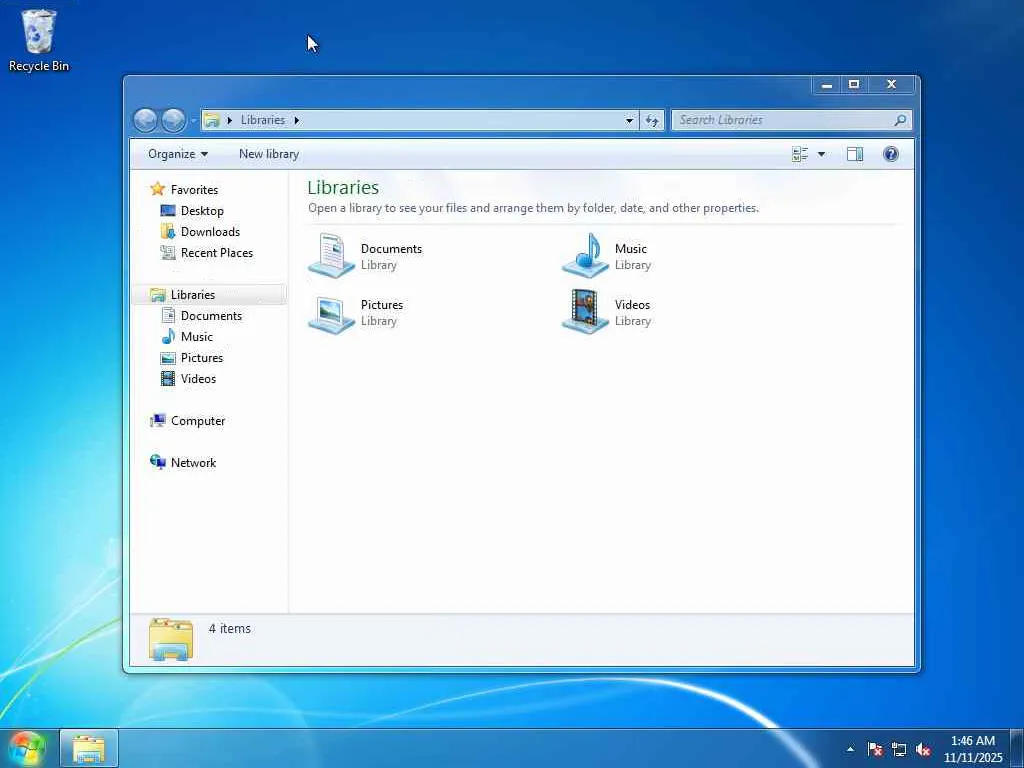Image resolution: width=1024 pixels, height=768 pixels.
Task: Select the Documents library large icon
Action: tap(332, 256)
